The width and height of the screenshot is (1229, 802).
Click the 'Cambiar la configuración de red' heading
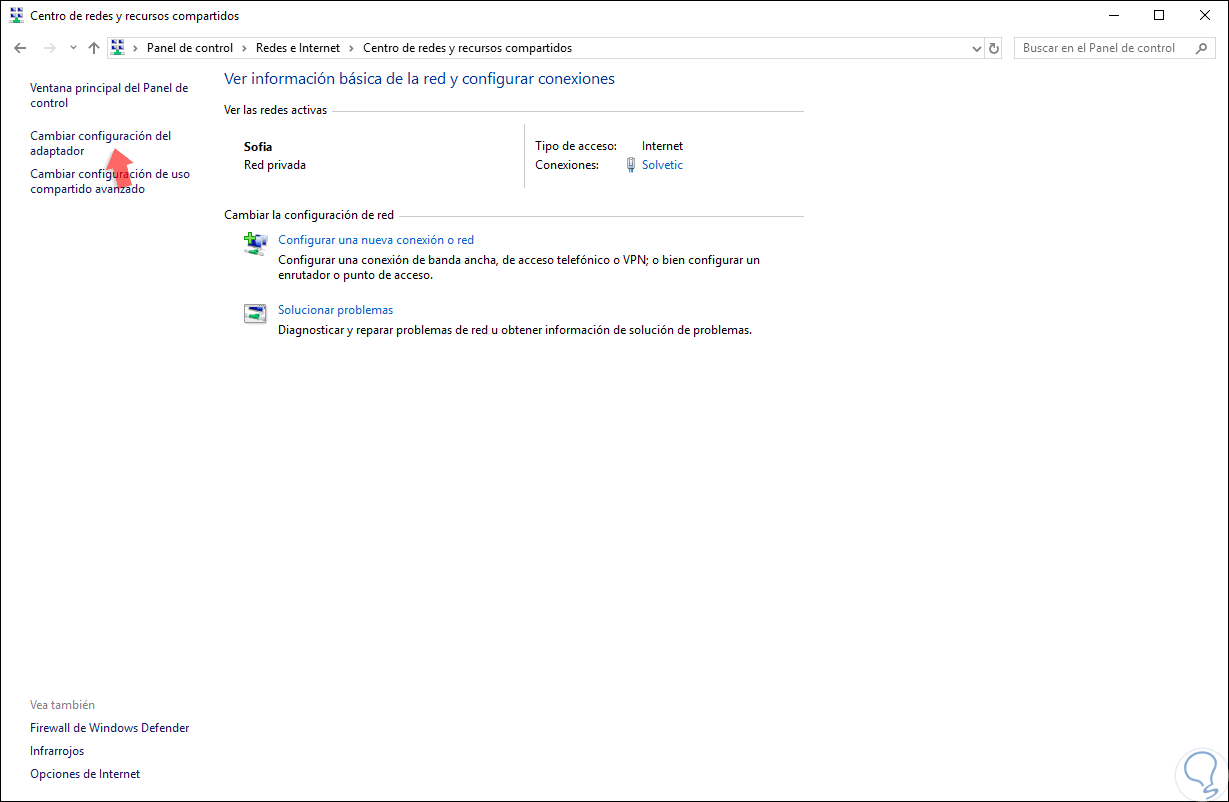coord(309,215)
